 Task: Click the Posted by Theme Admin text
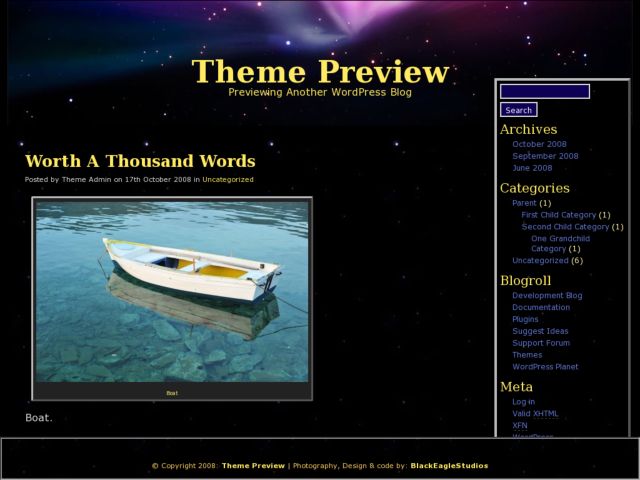point(68,180)
